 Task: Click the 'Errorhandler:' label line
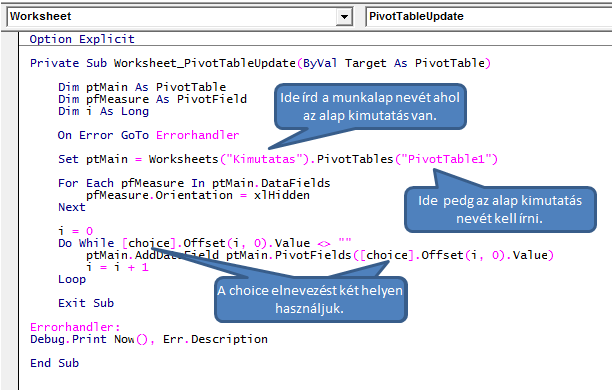pyautogui.click(x=75, y=327)
